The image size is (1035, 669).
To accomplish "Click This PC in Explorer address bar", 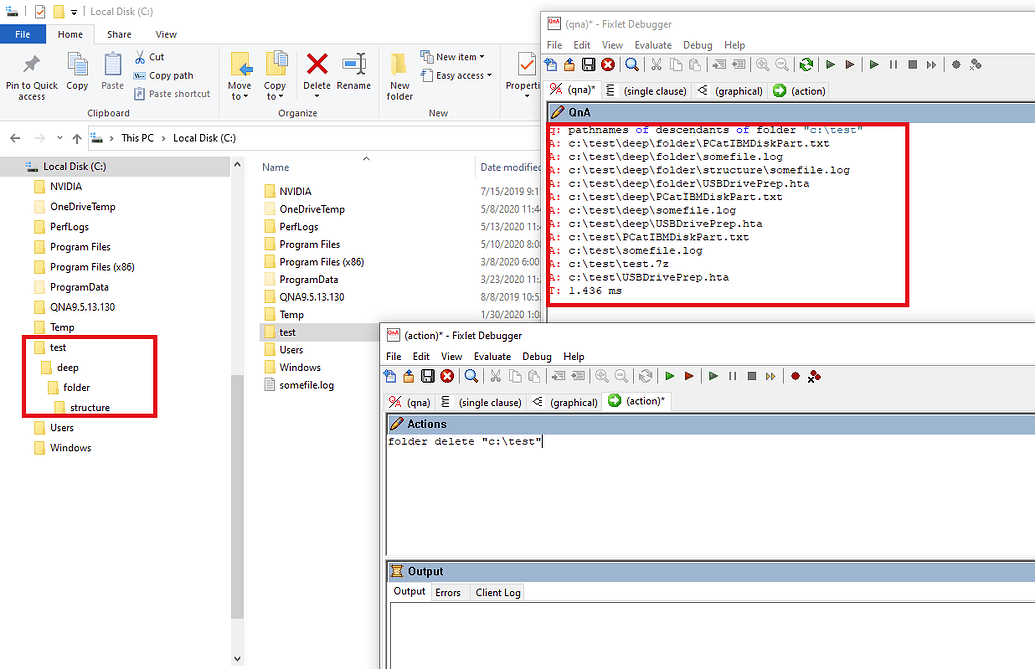I will (137, 138).
